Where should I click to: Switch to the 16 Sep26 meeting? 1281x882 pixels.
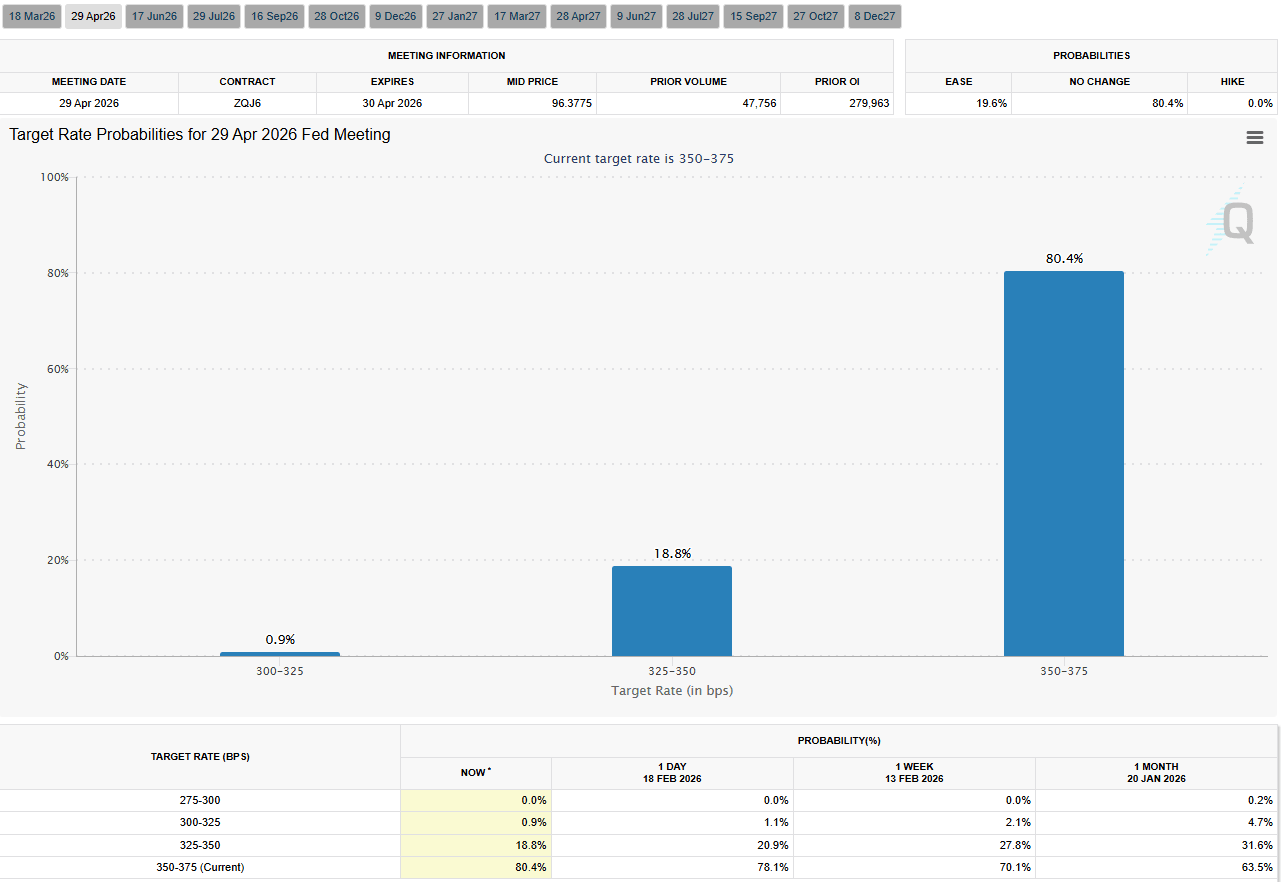tap(273, 15)
